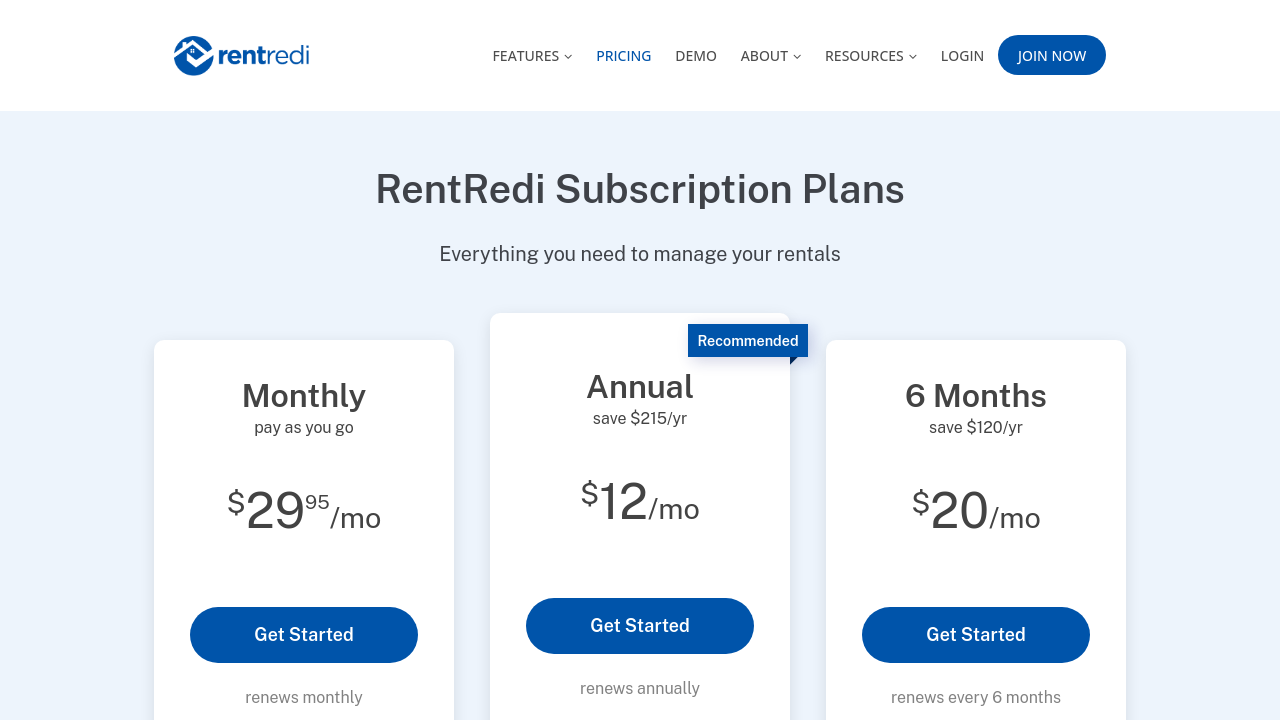
Task: Open the Login link
Action: tap(962, 56)
